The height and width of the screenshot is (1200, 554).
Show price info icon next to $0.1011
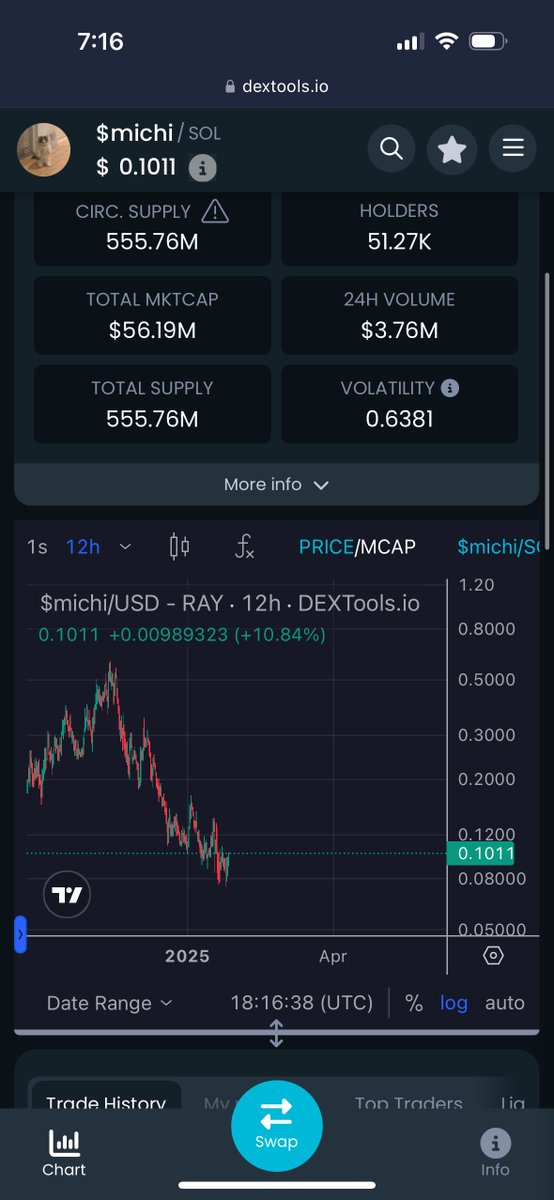pos(202,168)
